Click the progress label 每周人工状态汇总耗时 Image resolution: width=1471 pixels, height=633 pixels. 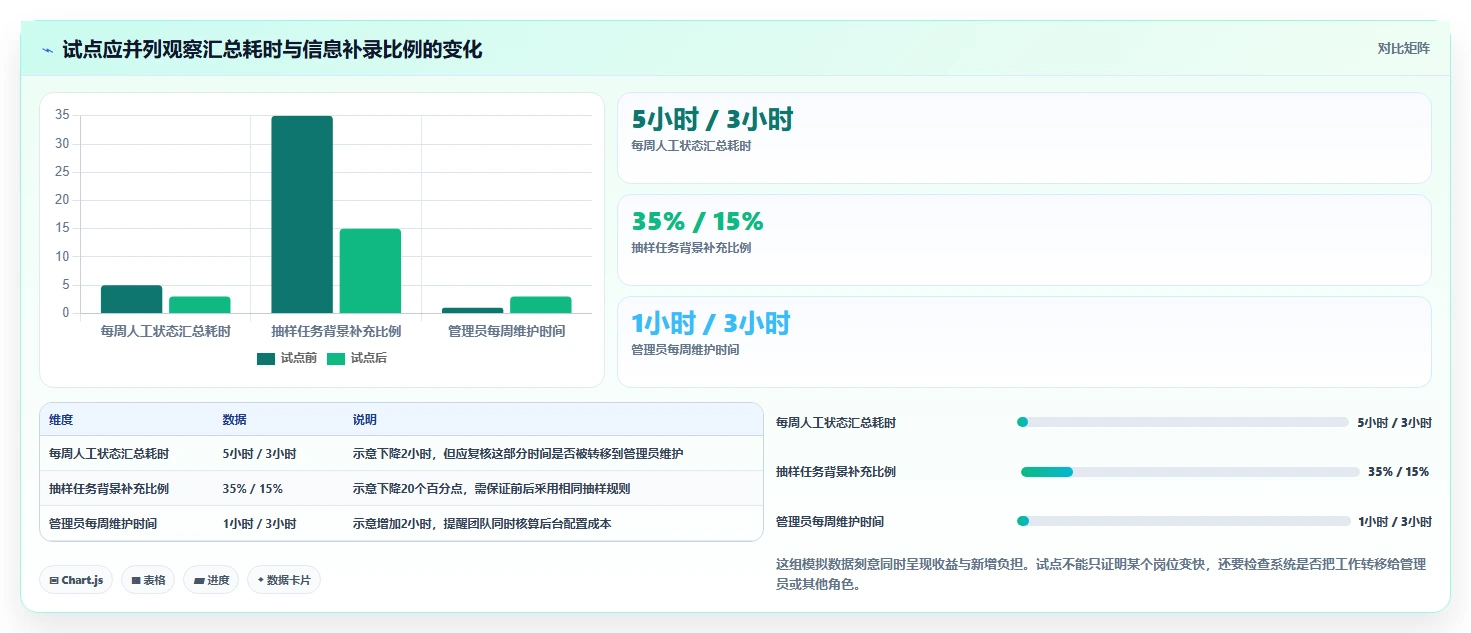836,423
